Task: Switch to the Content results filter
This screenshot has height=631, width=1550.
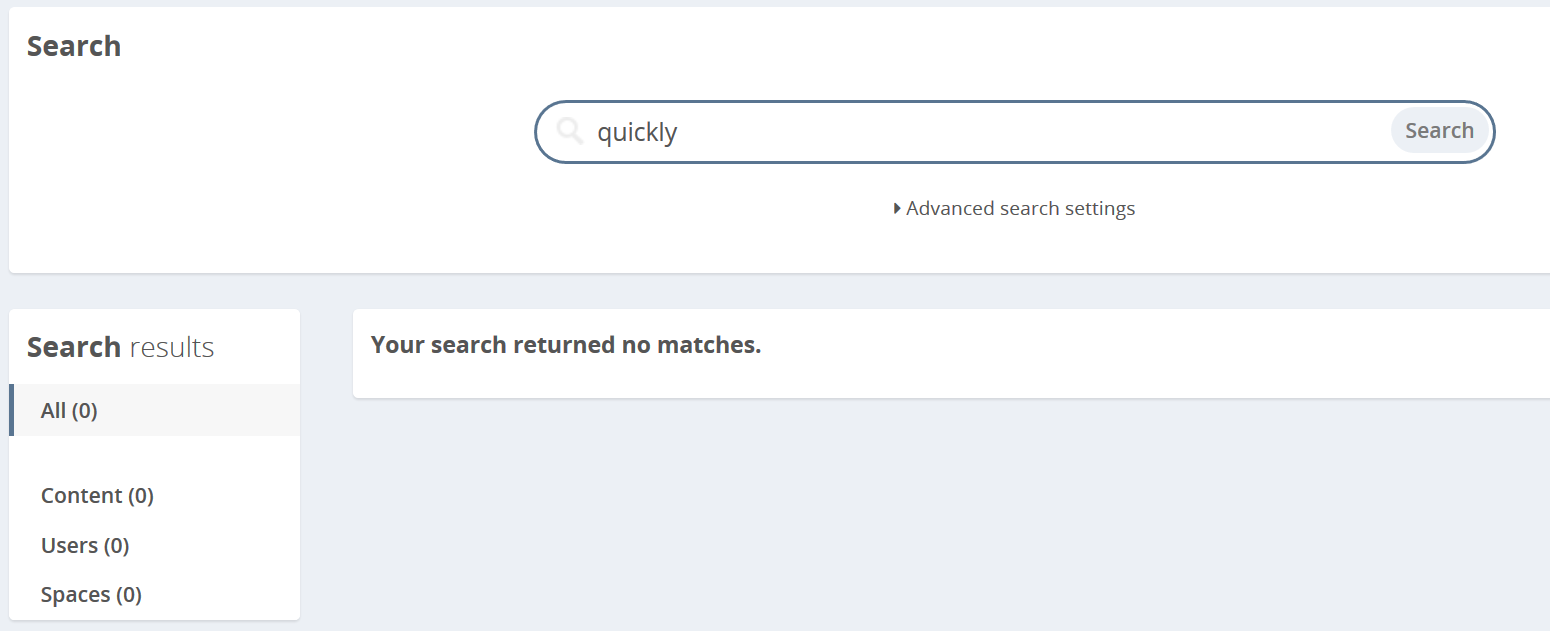Action: pyautogui.click(x=96, y=495)
